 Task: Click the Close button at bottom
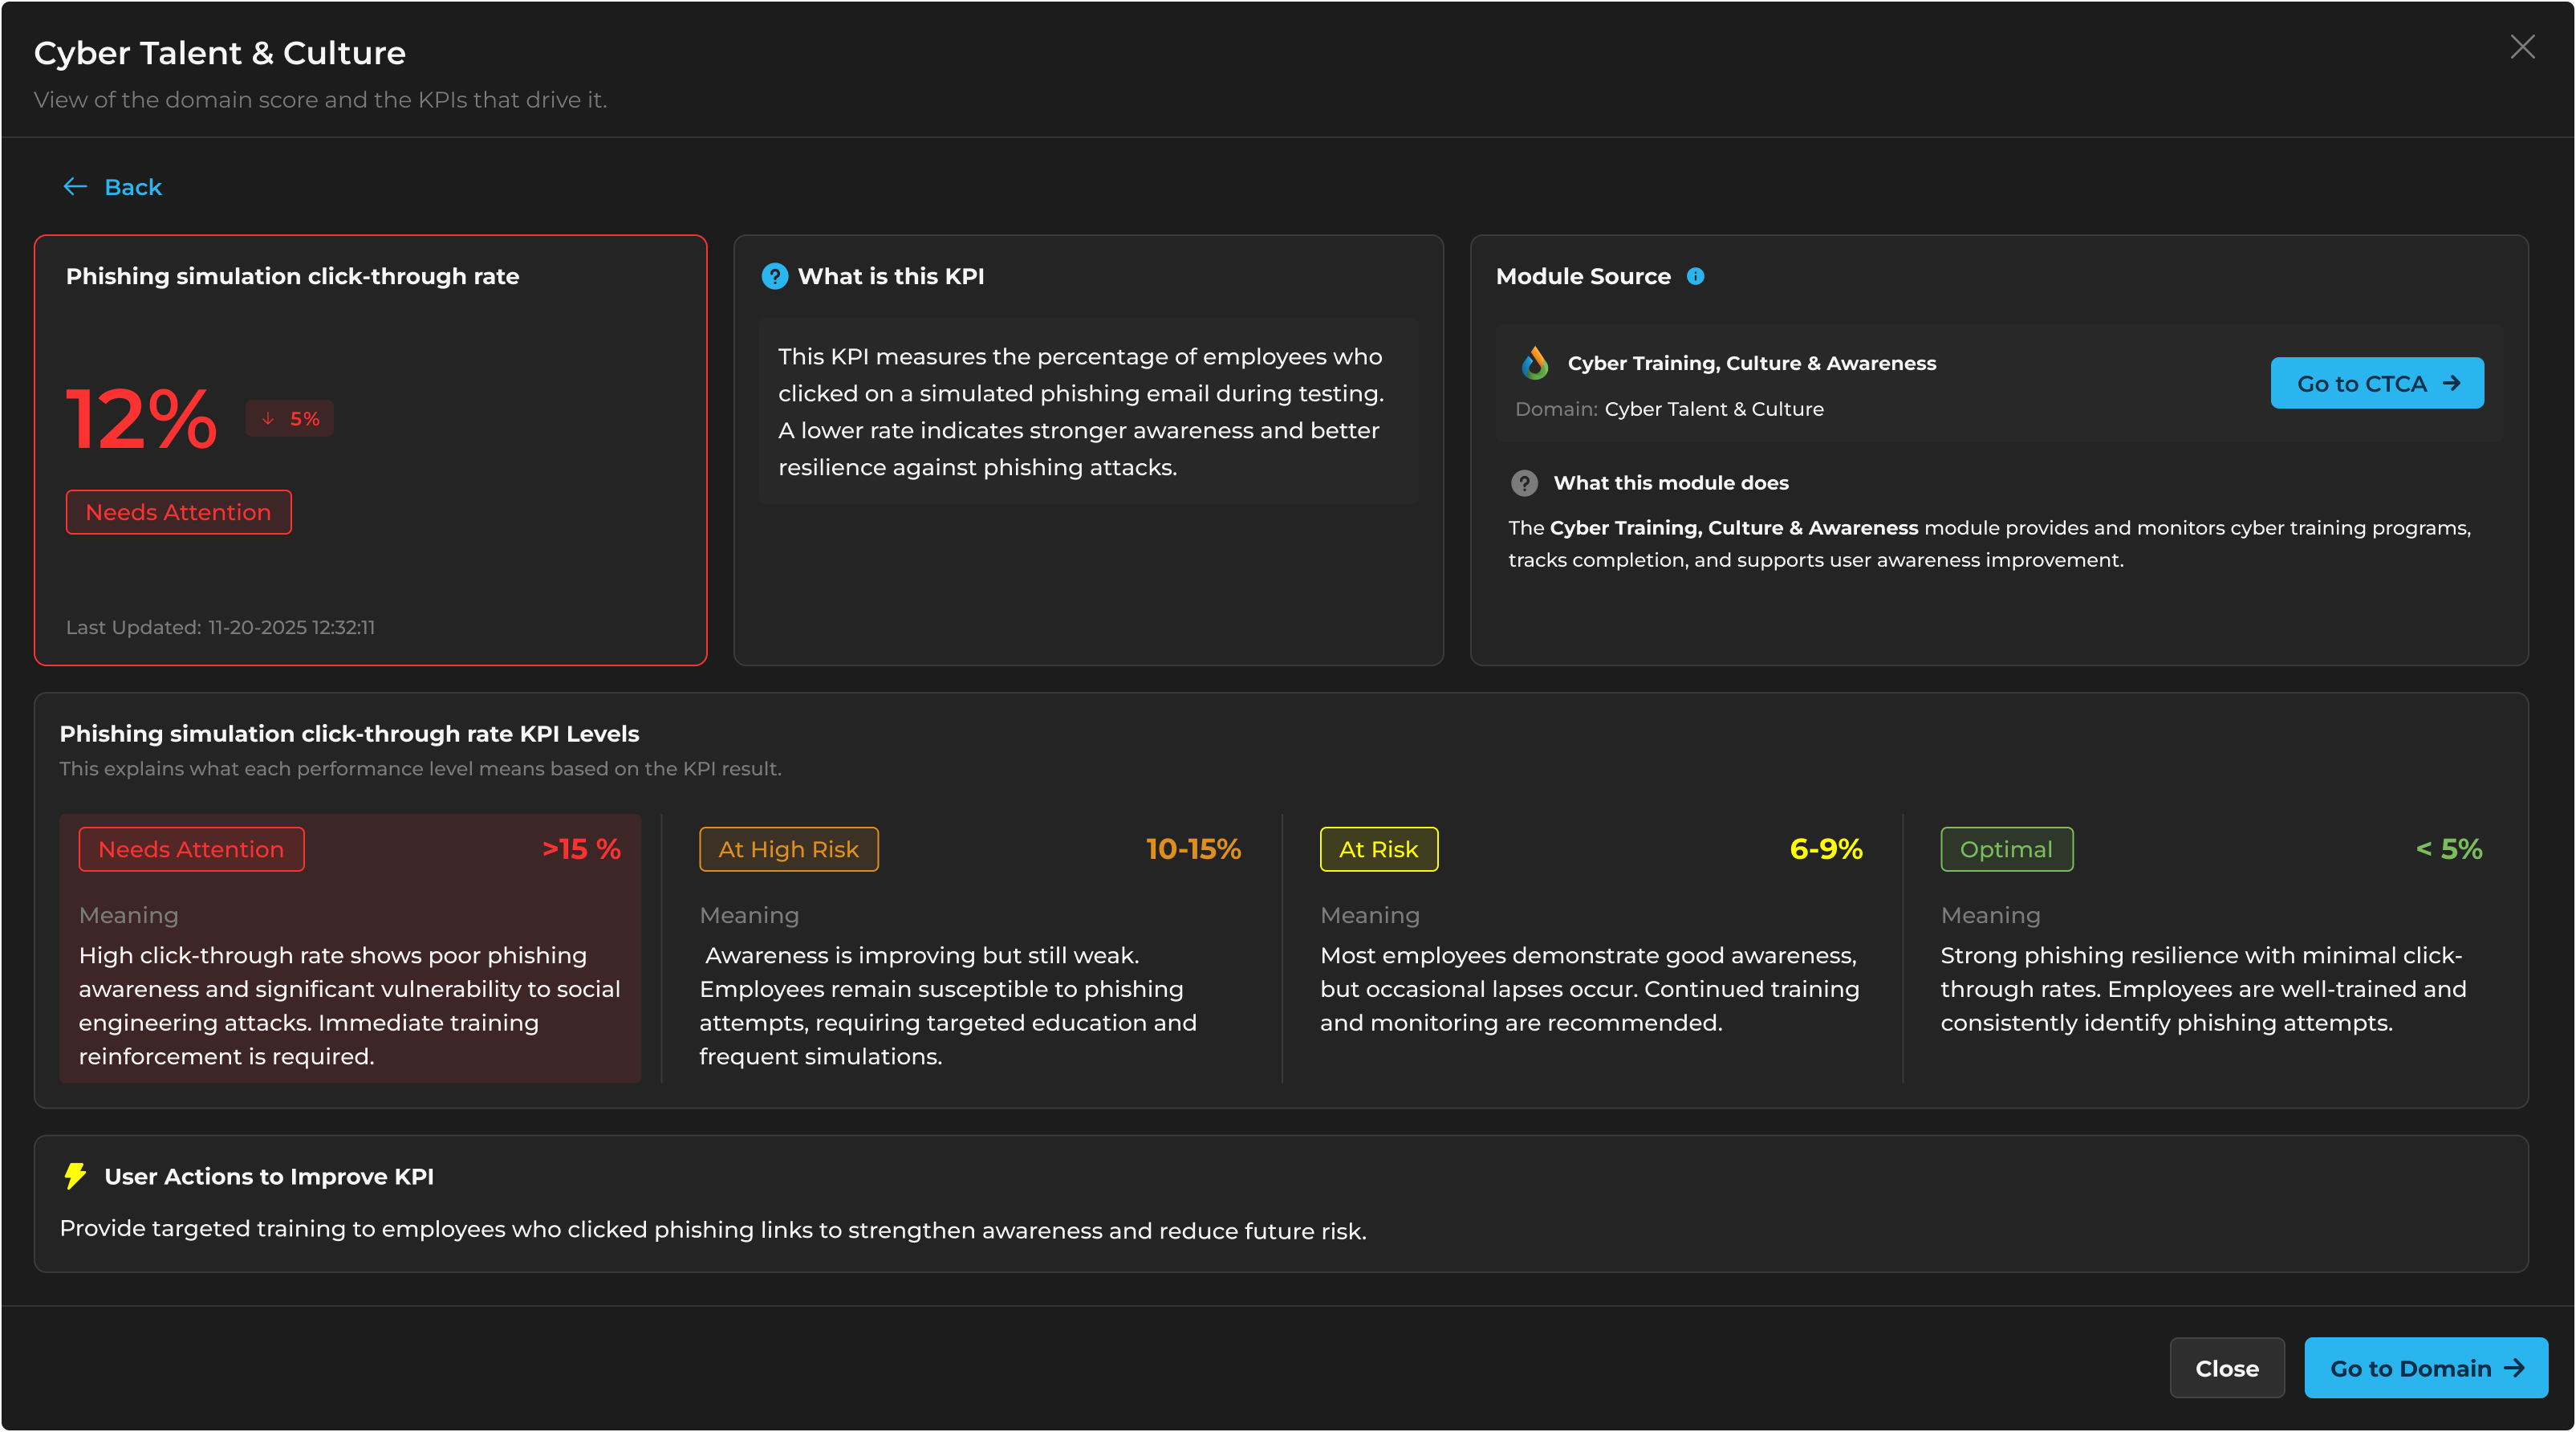point(2226,1368)
